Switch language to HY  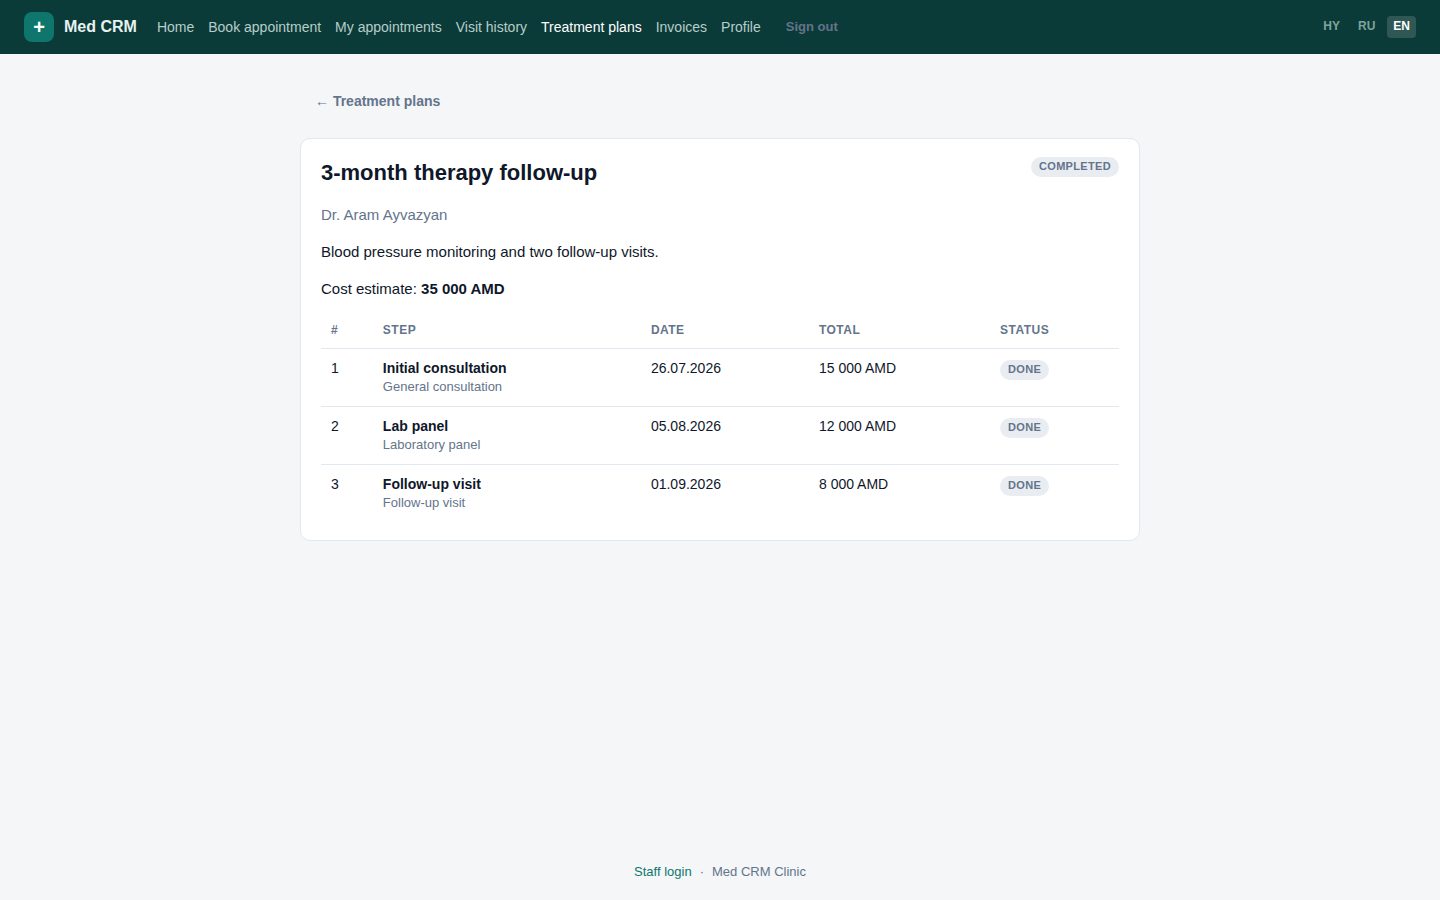[1331, 26]
